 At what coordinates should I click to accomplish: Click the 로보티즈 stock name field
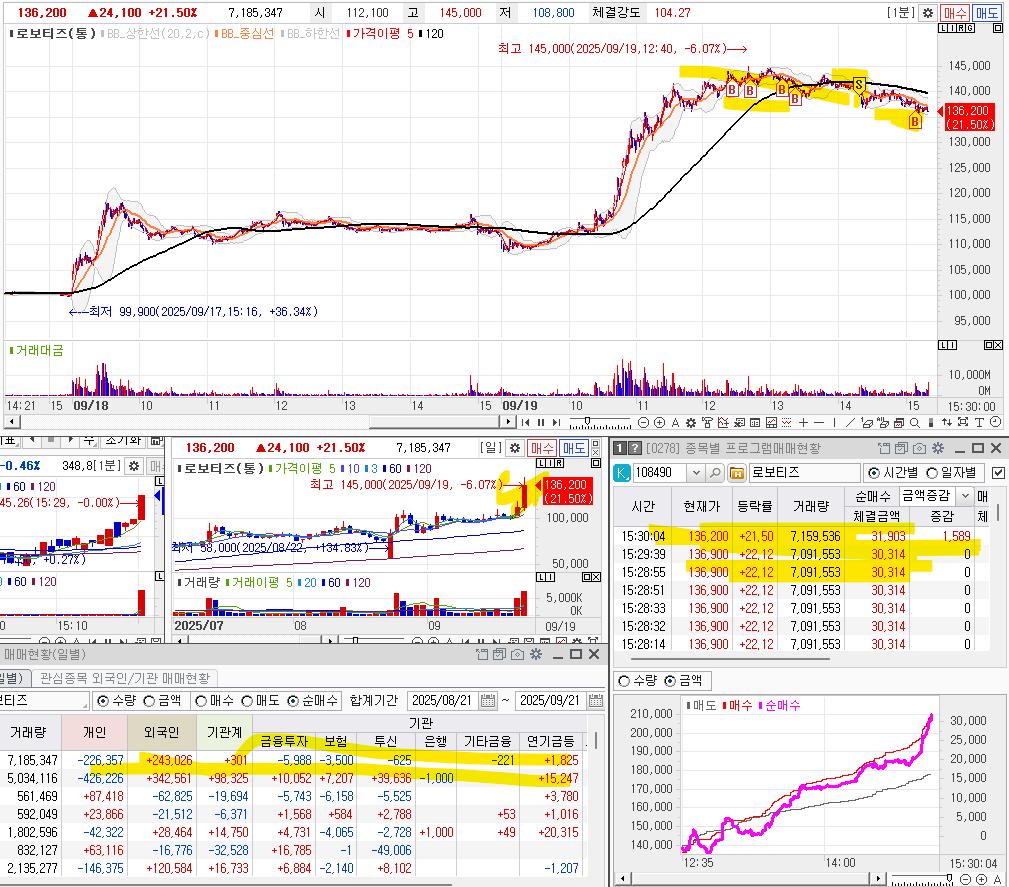click(804, 473)
